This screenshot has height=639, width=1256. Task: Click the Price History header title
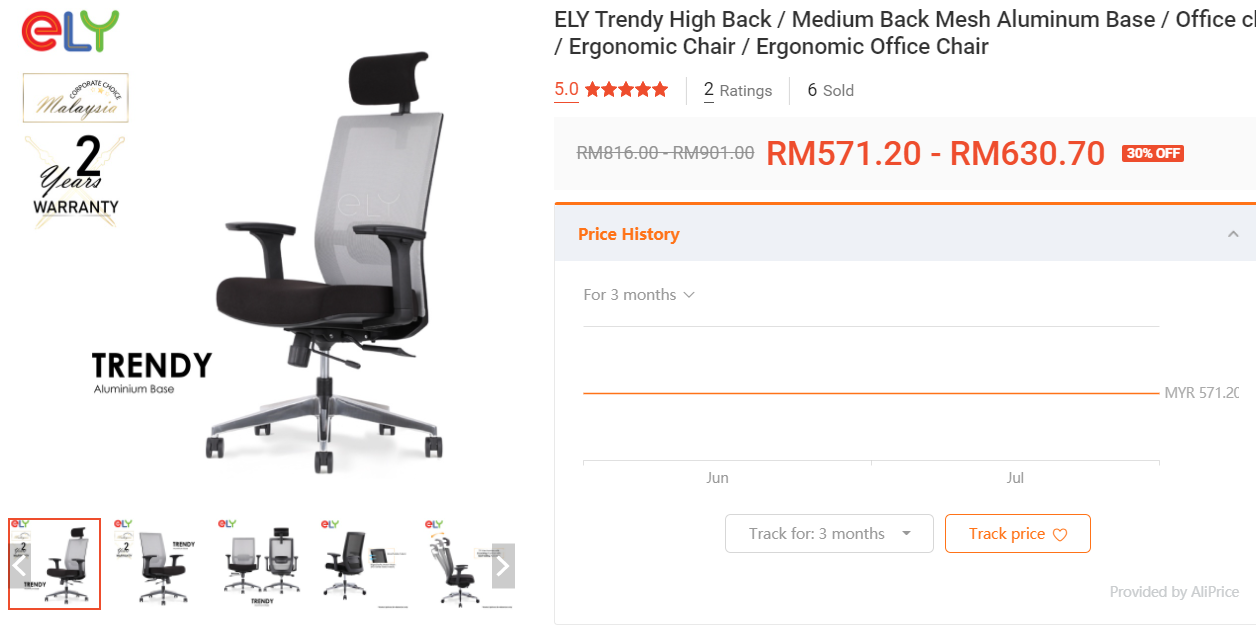coord(629,234)
